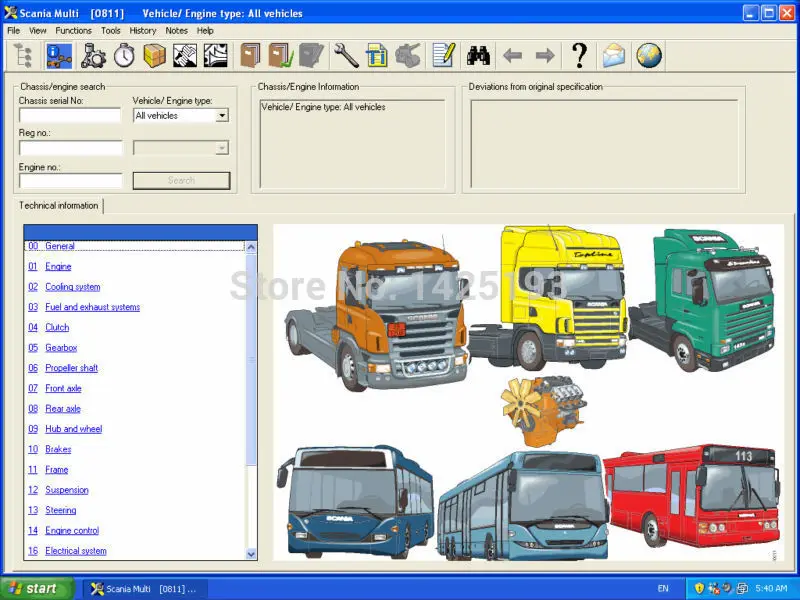Select the Technical information tab
The image size is (800, 600).
59,206
